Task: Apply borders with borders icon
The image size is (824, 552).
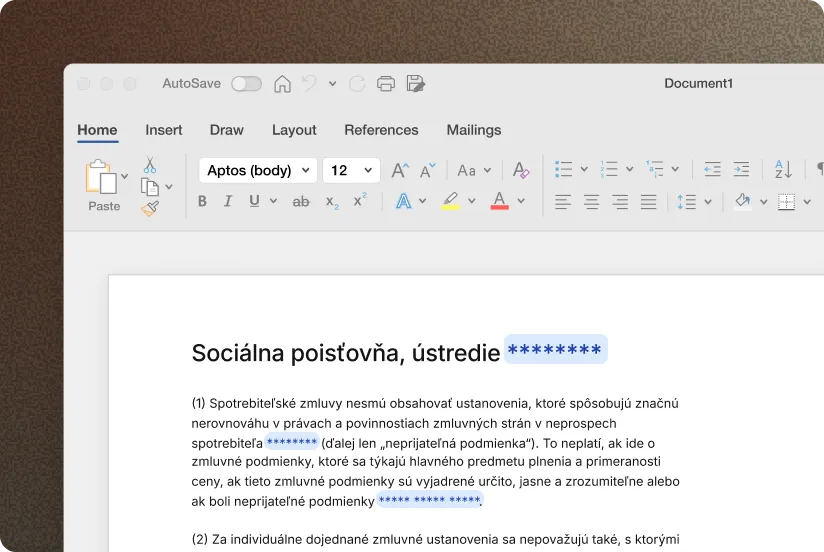Action: point(786,202)
